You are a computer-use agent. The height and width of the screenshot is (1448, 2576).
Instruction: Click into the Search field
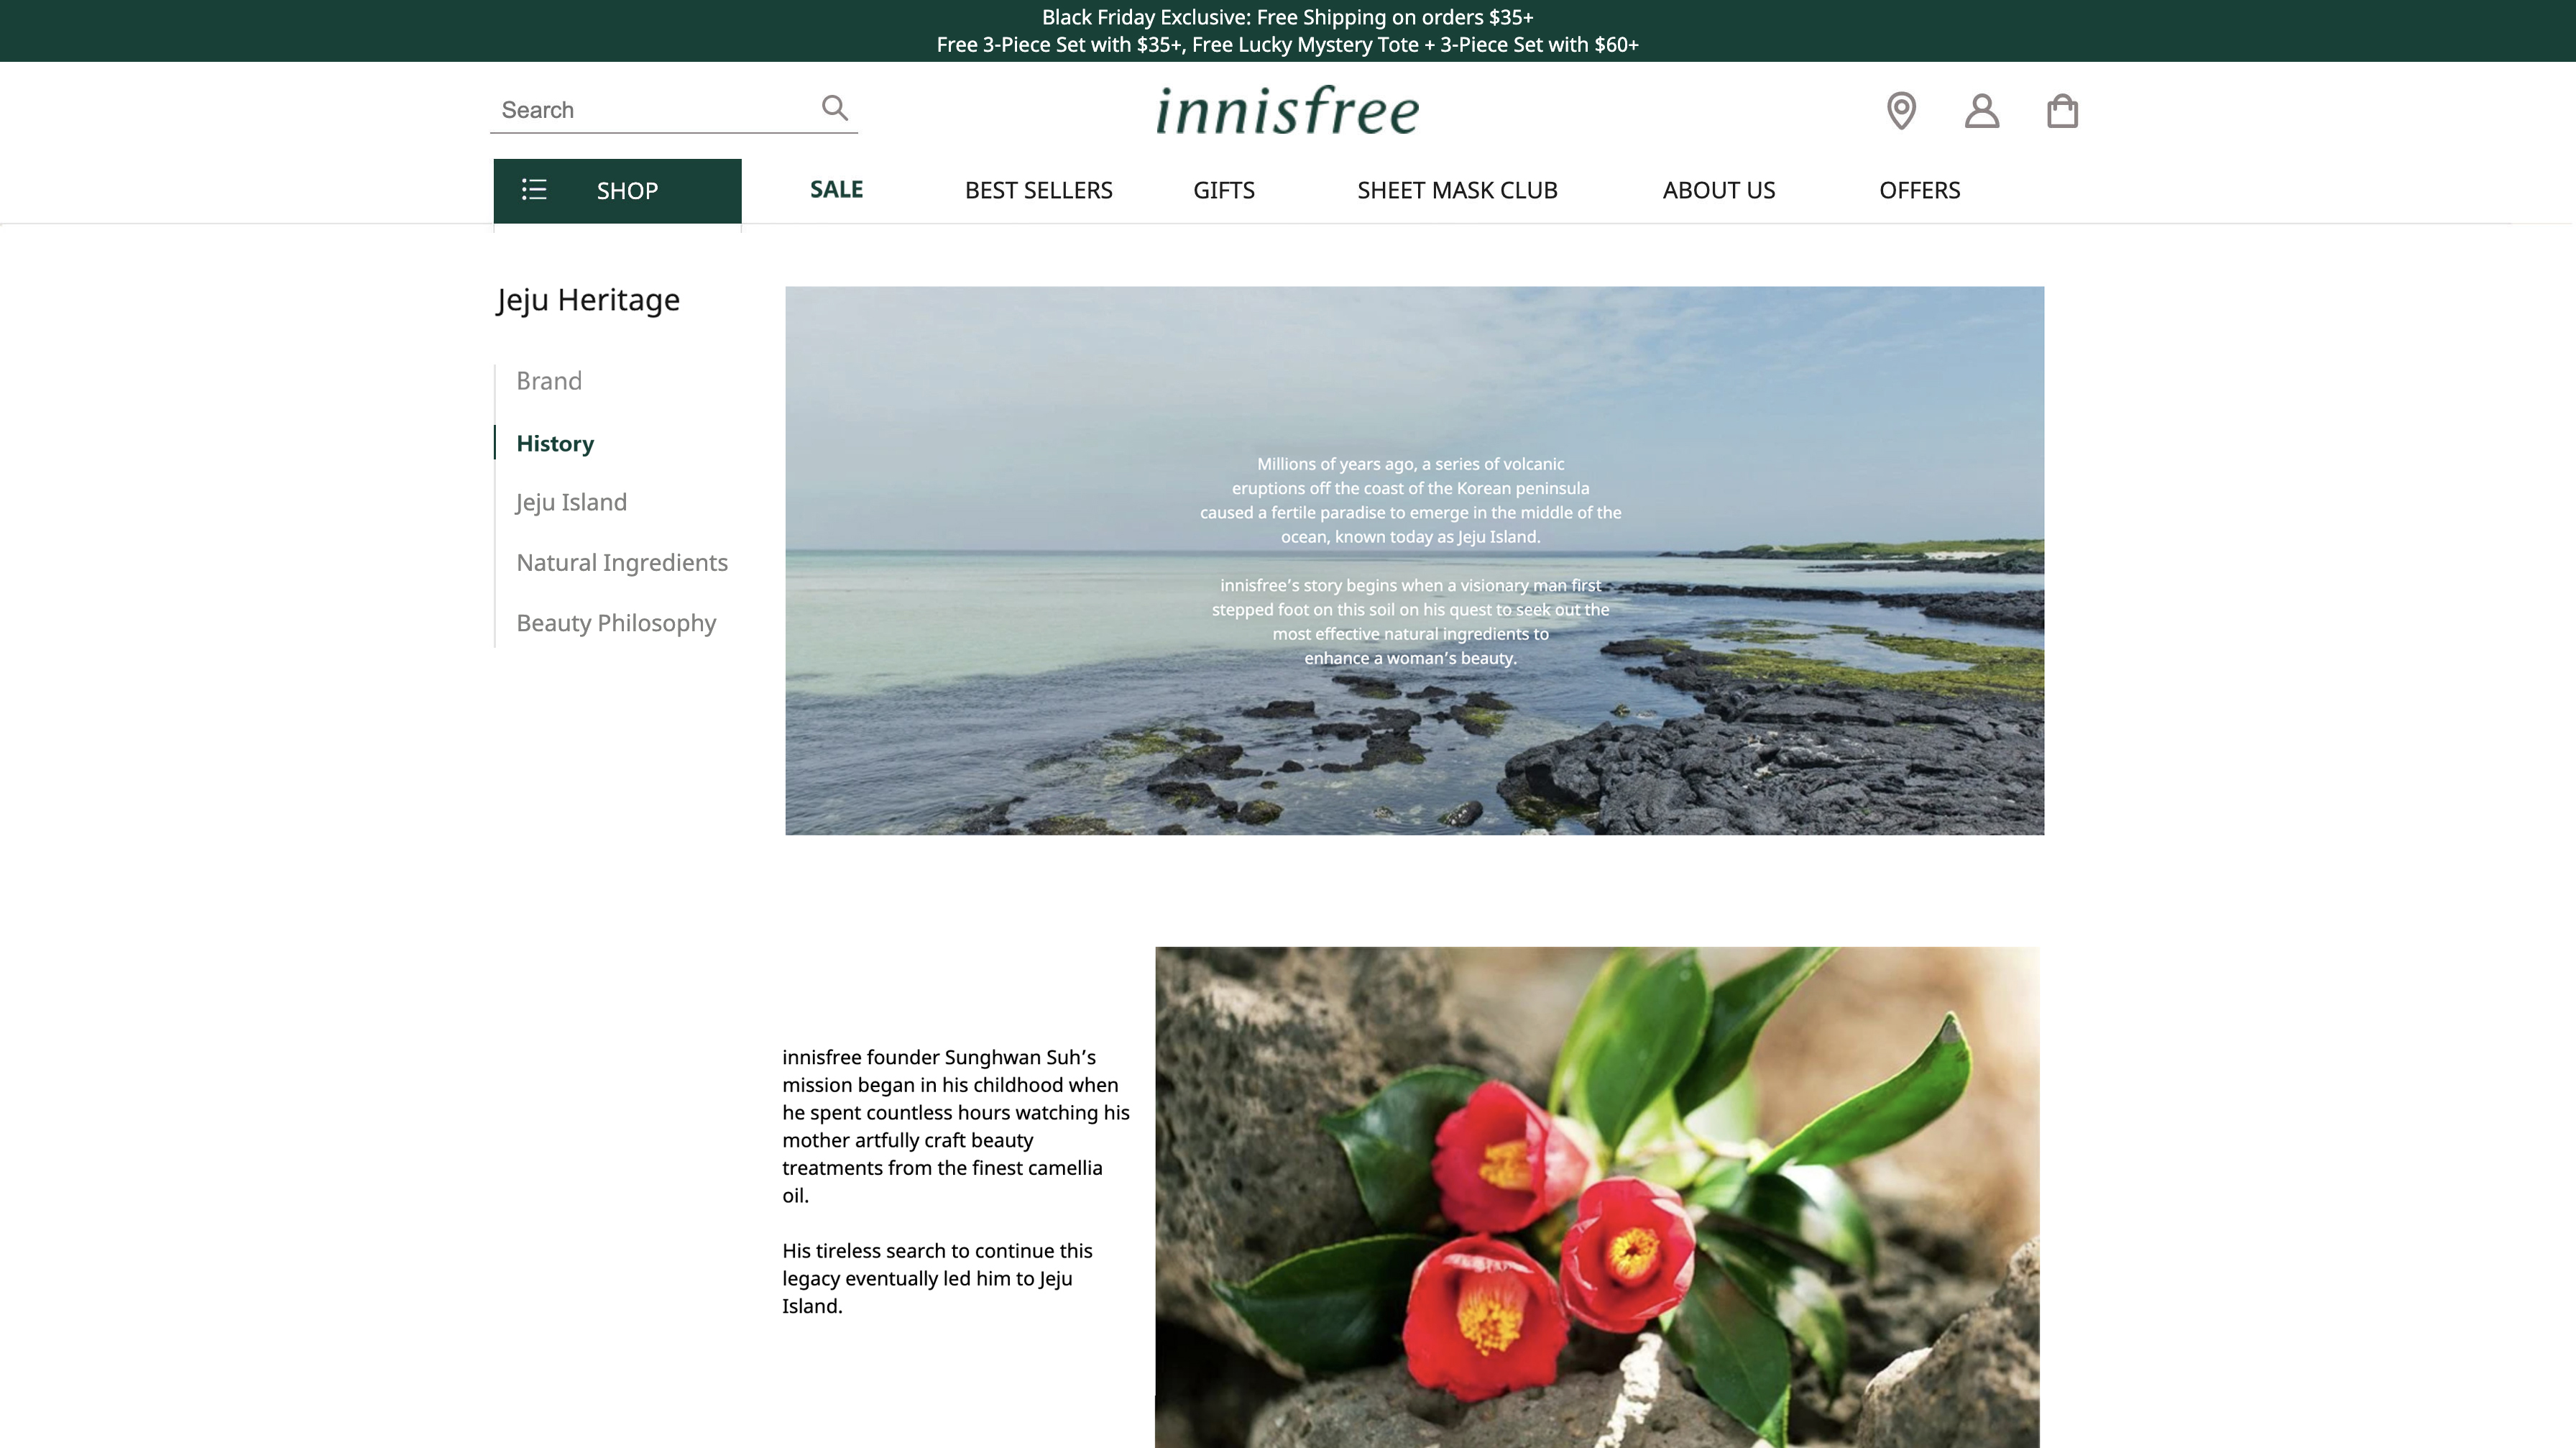pyautogui.click(x=650, y=110)
